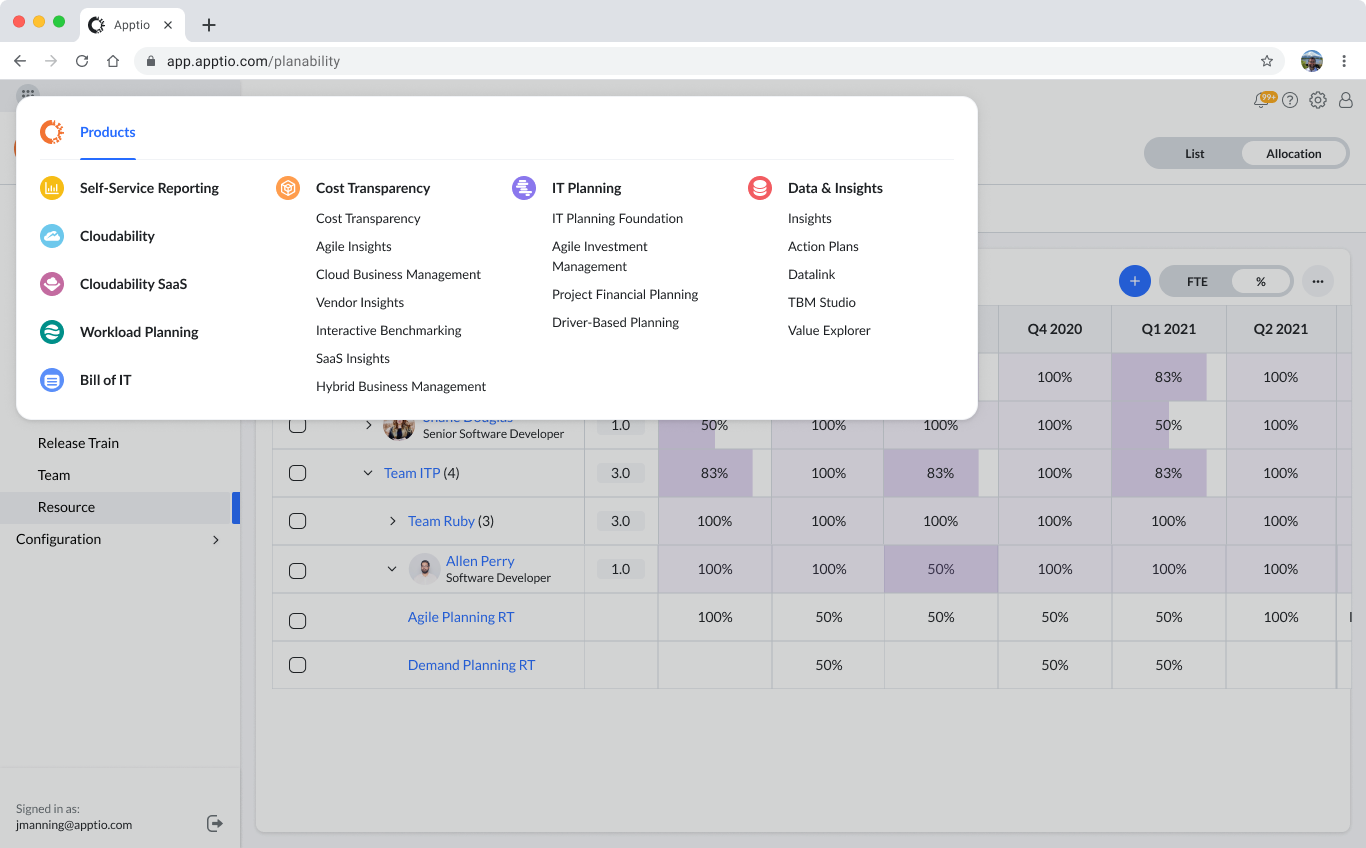This screenshot has width=1366, height=848.
Task: Open the settings gear icon
Action: pyautogui.click(x=1318, y=100)
